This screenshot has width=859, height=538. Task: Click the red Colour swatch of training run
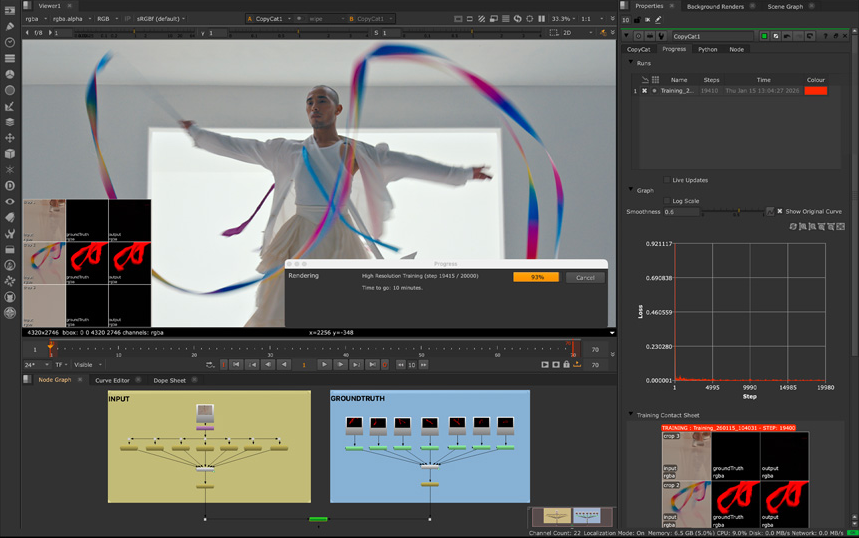815,90
